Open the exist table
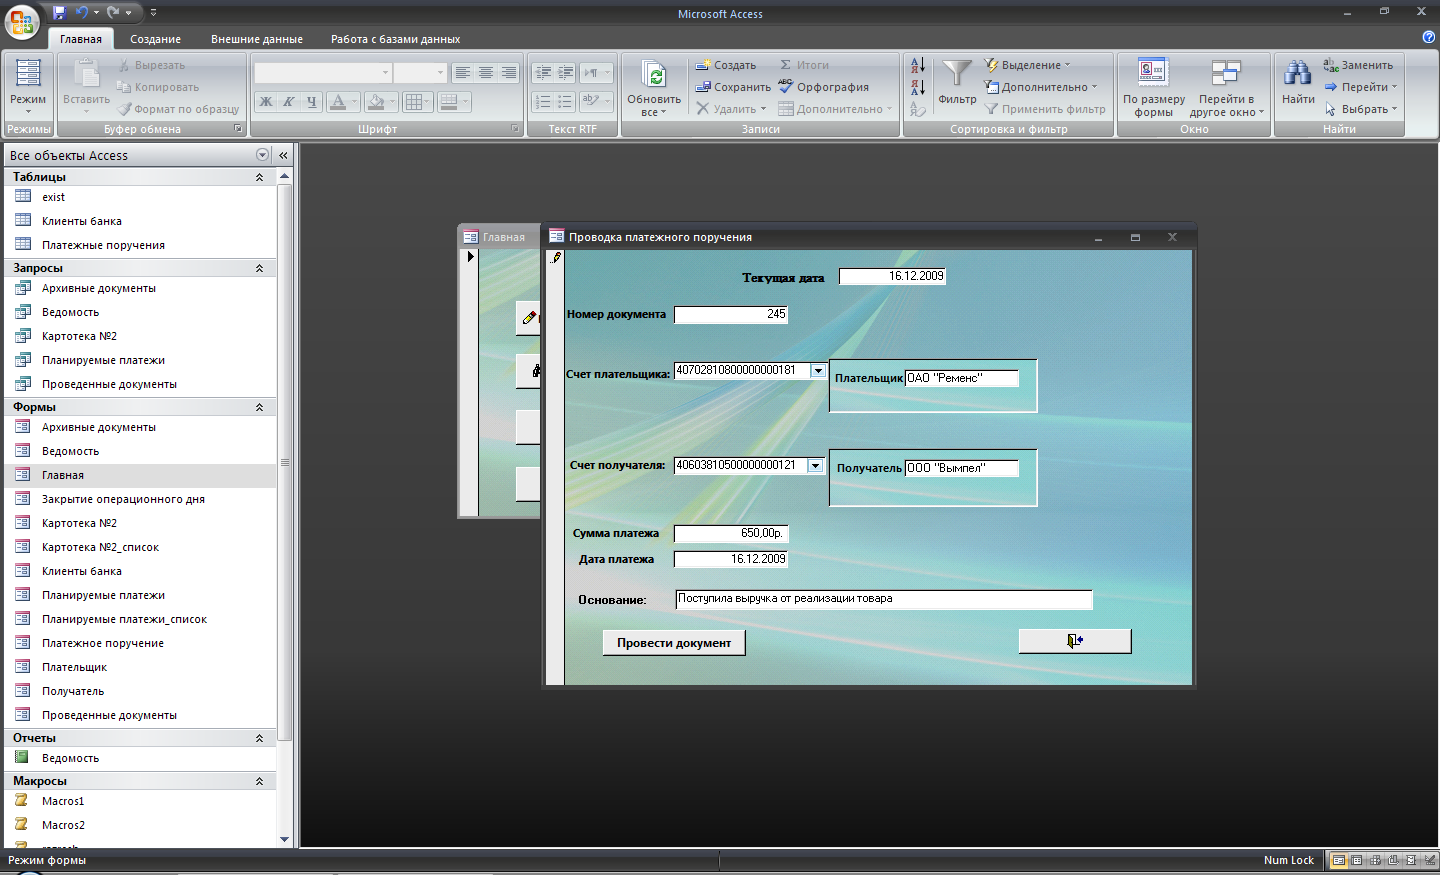 click(53, 197)
